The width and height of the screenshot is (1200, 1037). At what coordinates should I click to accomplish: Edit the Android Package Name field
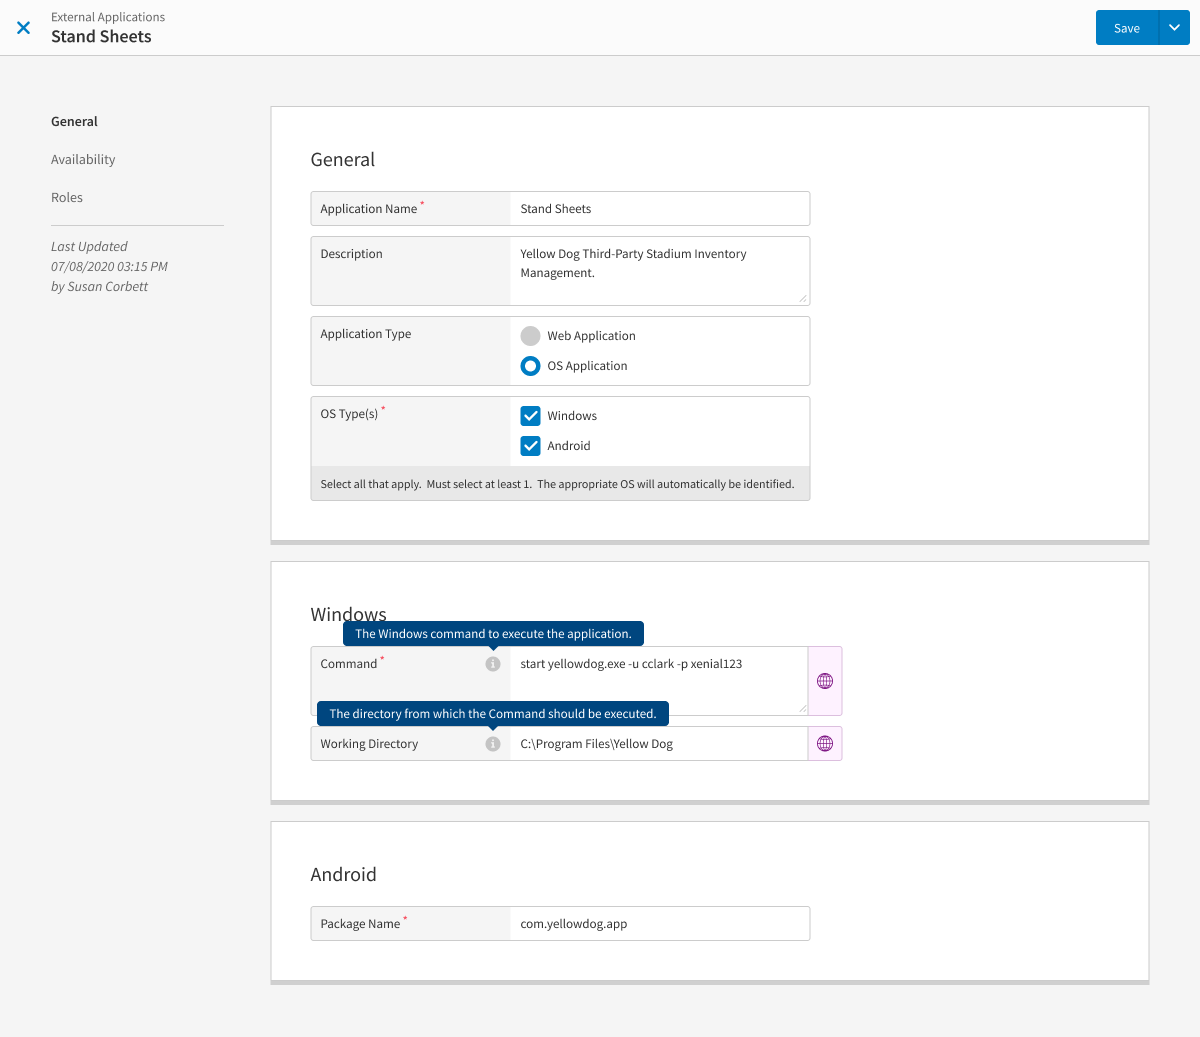660,923
